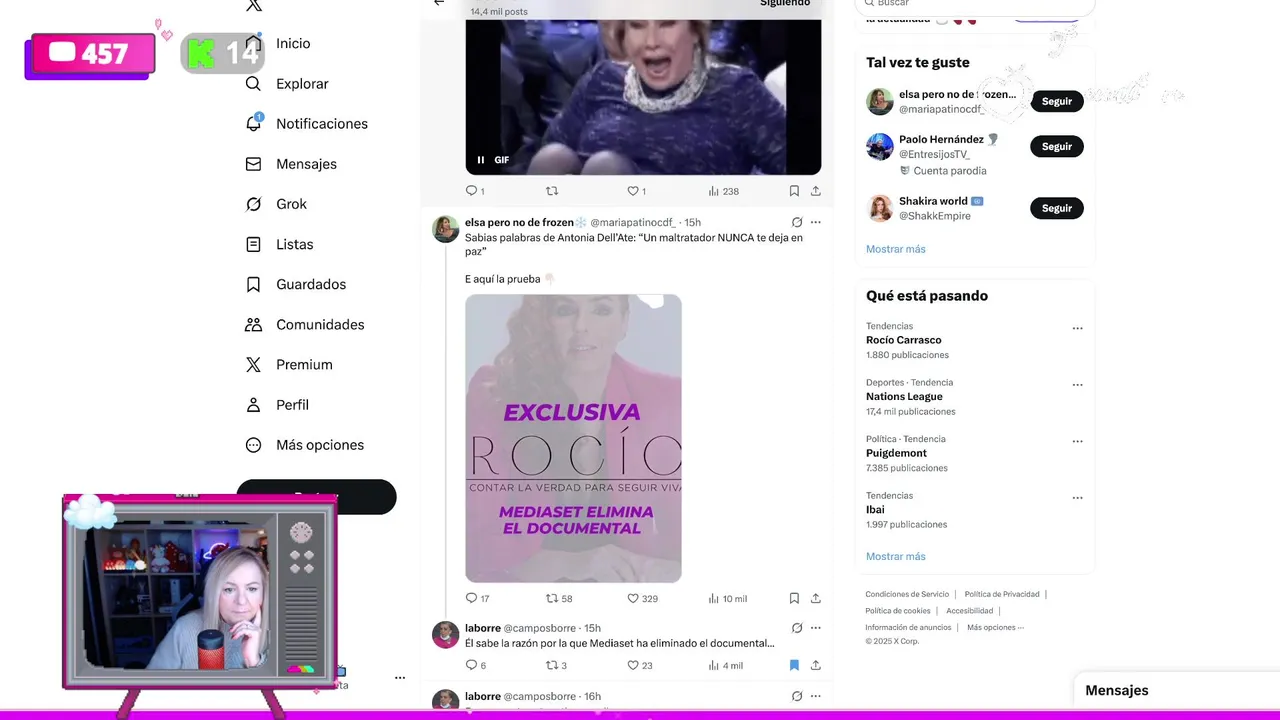Remove bookmark from laborre 15h post
Screen dimensions: 1280x720
[794, 666]
